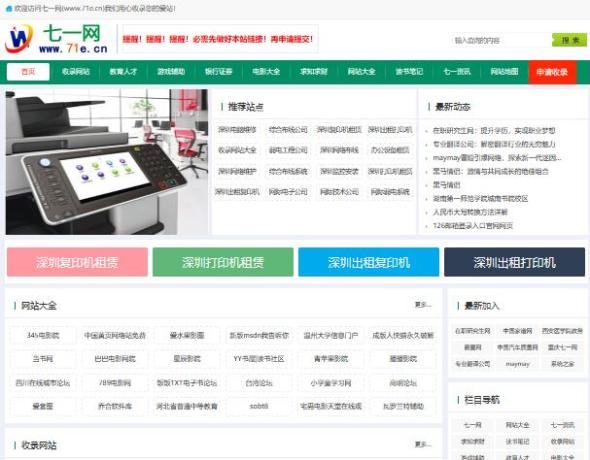The image size is (590, 460).
Task: Open 读书笔记 in the green navigation bar
Action: pos(409,71)
